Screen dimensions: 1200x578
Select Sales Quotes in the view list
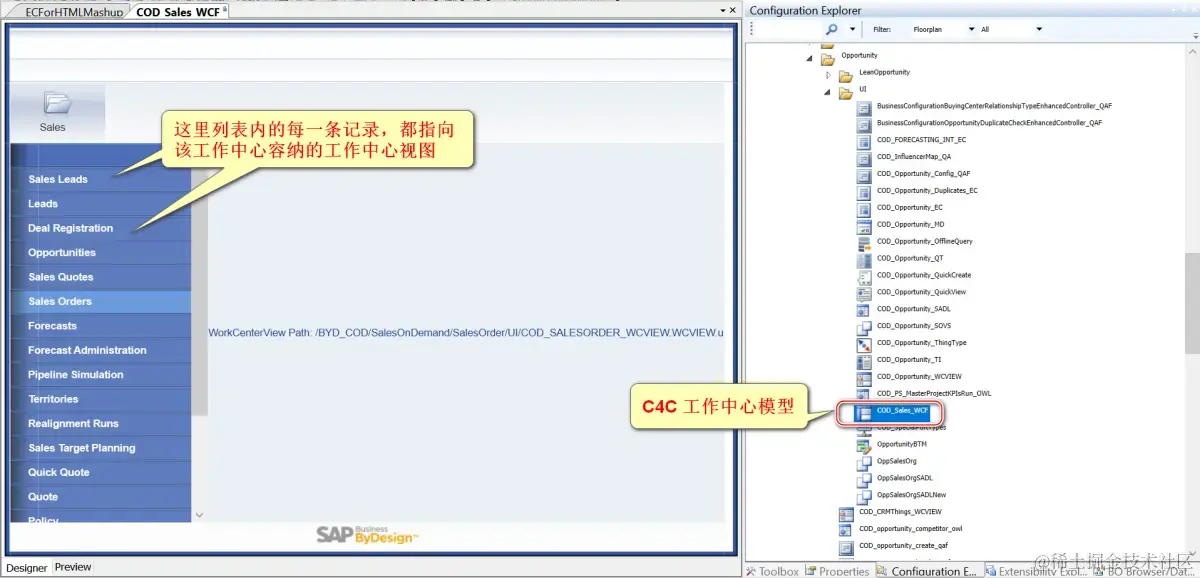point(100,277)
